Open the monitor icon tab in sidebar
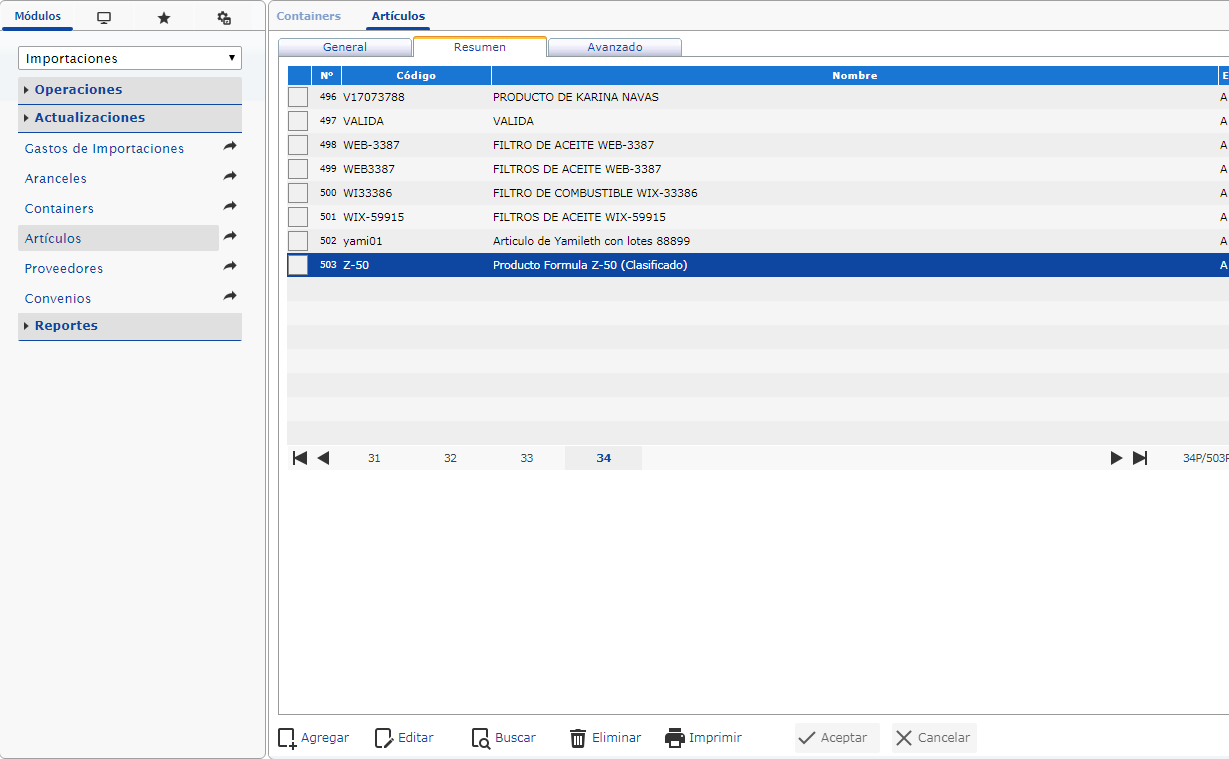Viewport: 1229px width, 759px height. [104, 18]
